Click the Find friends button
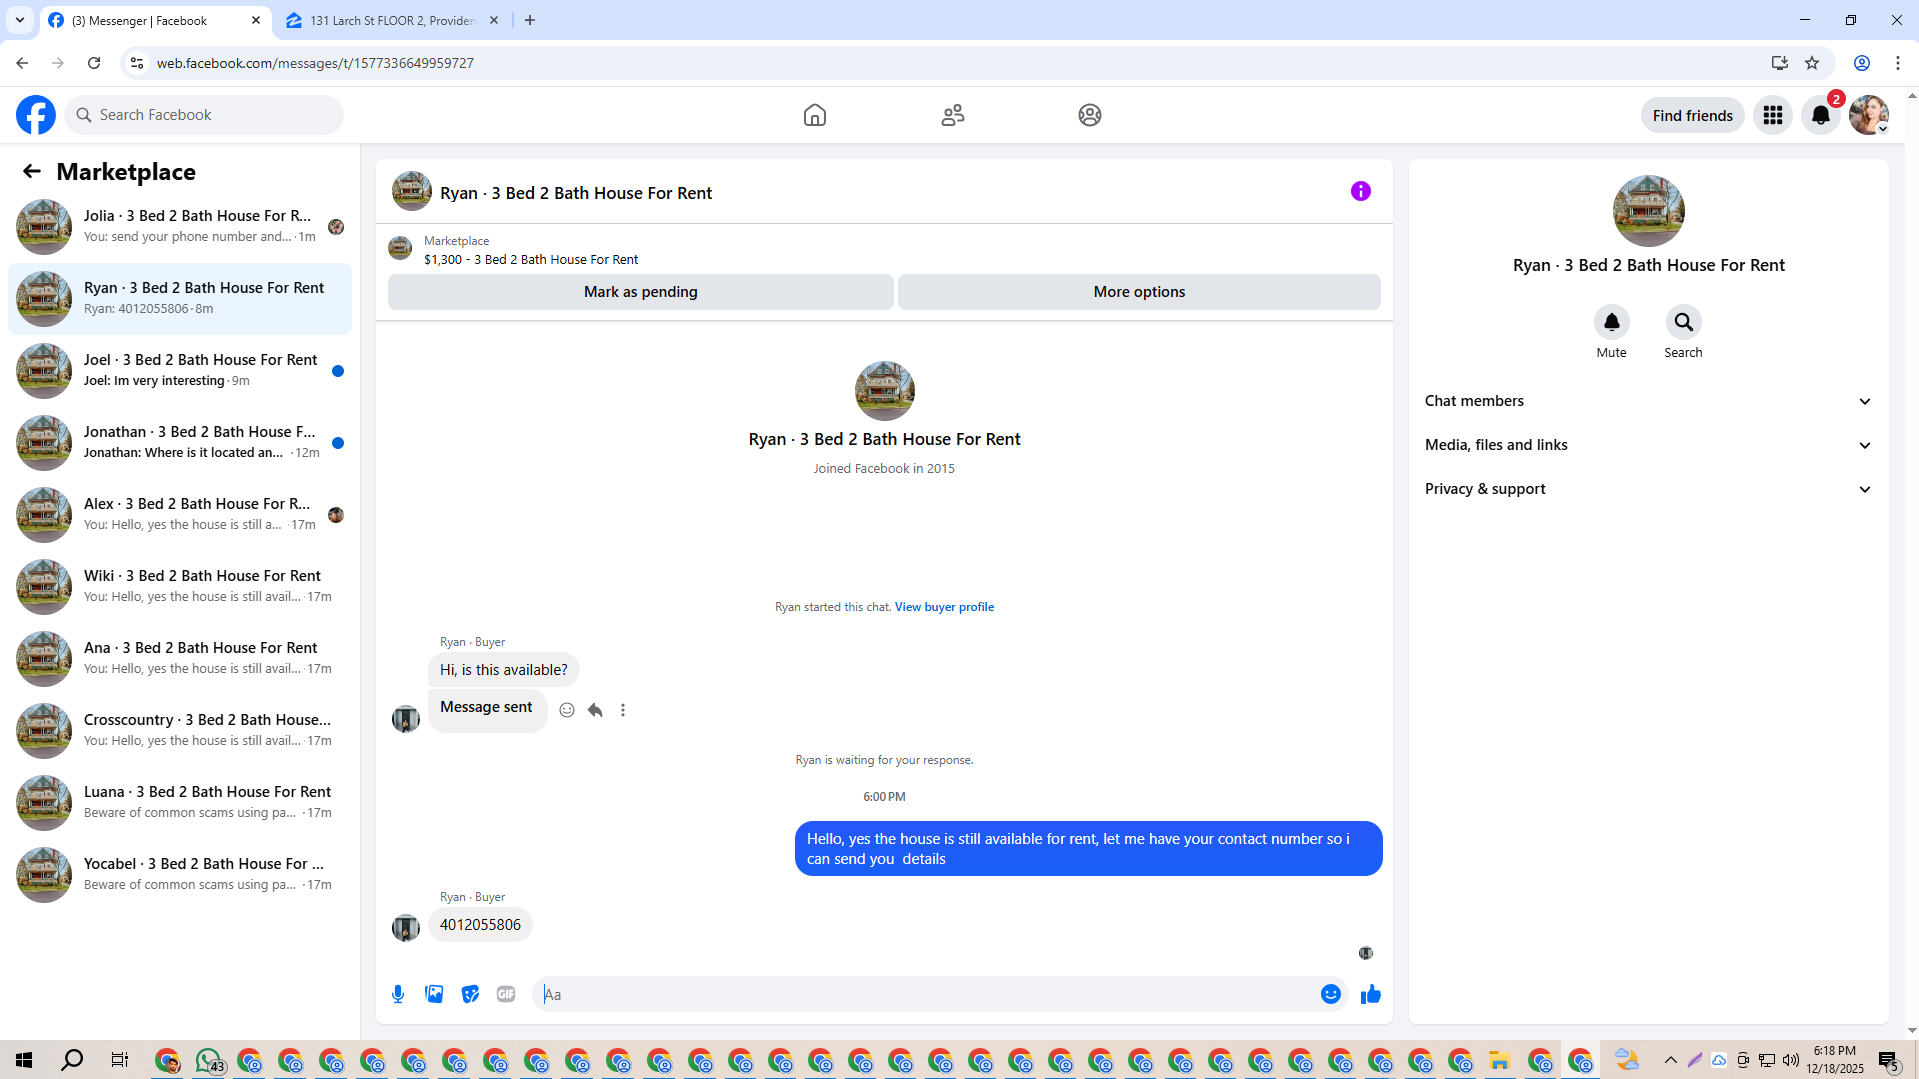Image resolution: width=1919 pixels, height=1079 pixels. [x=1693, y=115]
